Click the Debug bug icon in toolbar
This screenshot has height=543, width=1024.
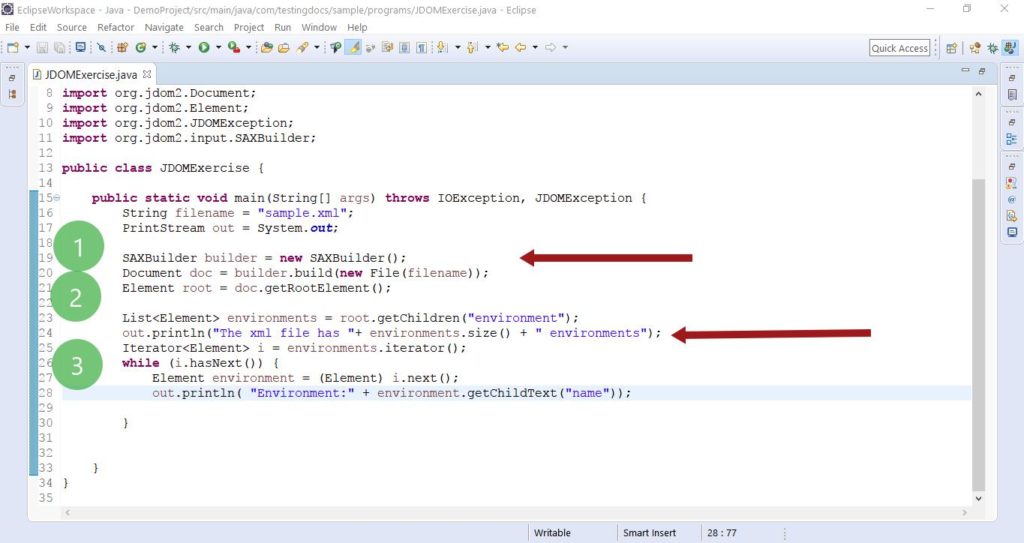coord(174,47)
